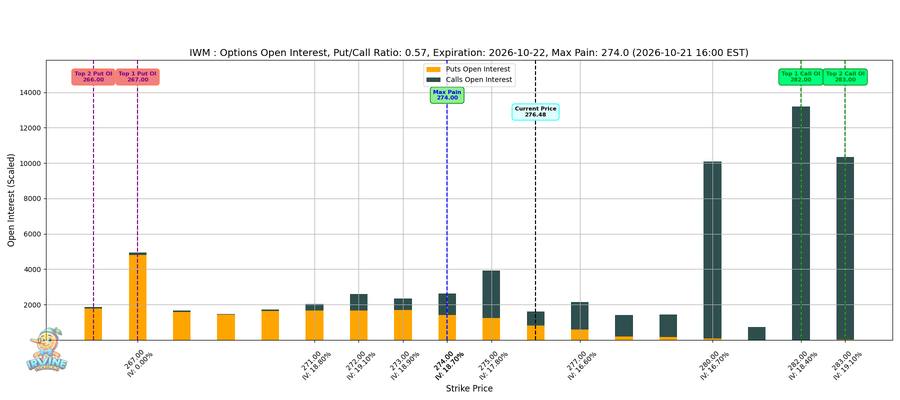Click the stacked bar at strike 275.00
Screen dimensions: 900x400
coord(491,305)
